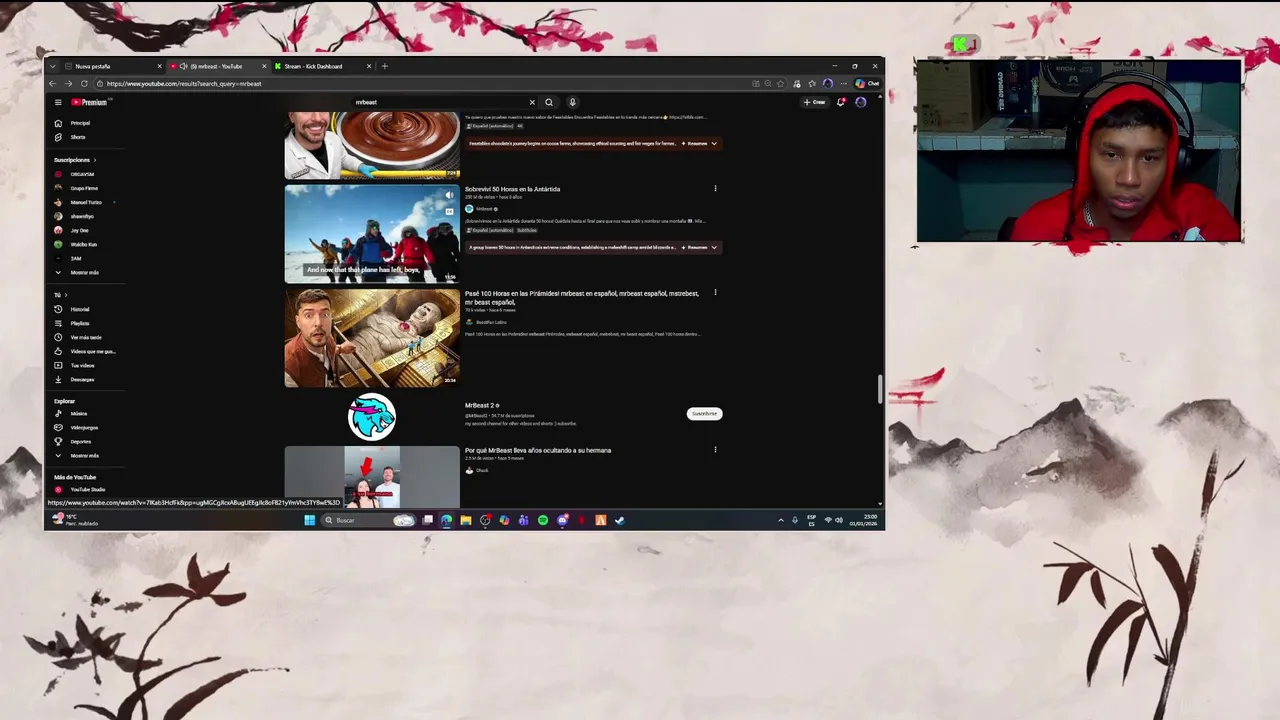Image resolution: width=1280 pixels, height=720 pixels.
Task: Open YouTube notifications bell
Action: tap(840, 102)
